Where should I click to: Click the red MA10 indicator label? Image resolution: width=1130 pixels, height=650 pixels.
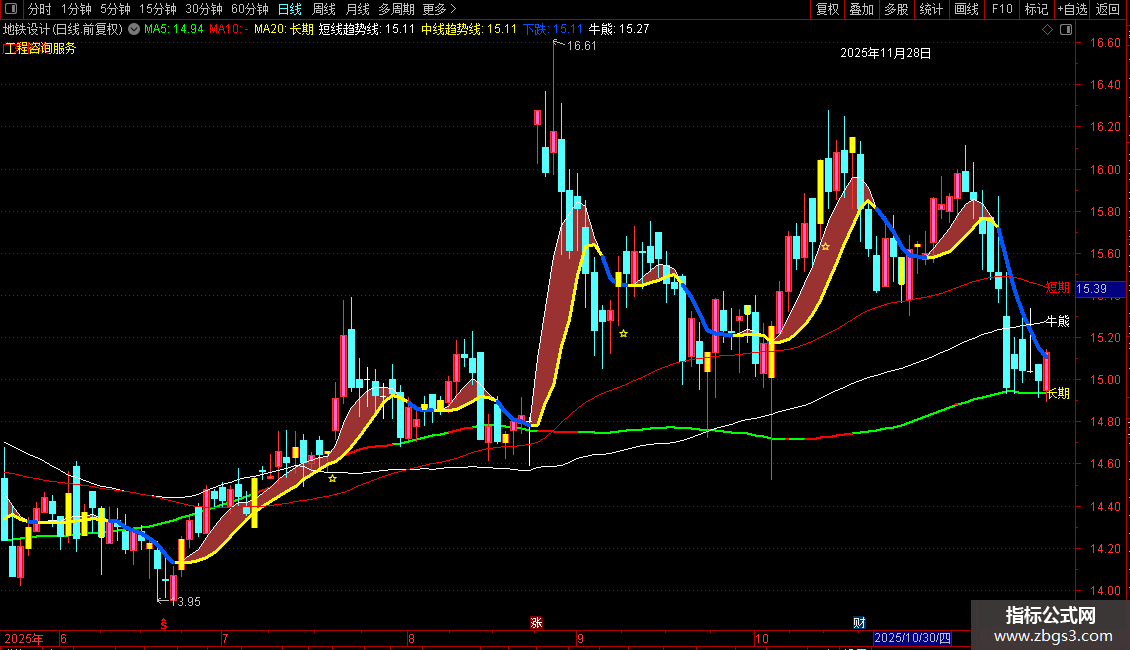[x=229, y=29]
